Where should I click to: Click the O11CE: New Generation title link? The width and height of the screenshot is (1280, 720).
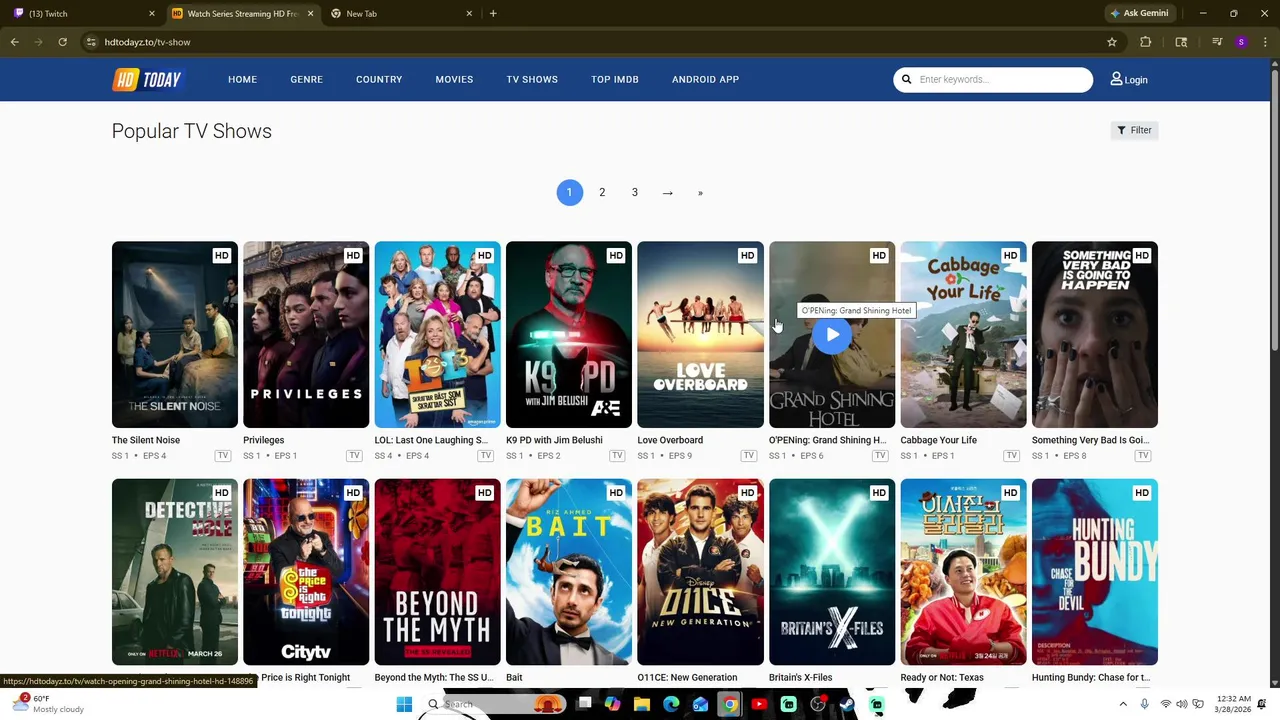click(687, 678)
